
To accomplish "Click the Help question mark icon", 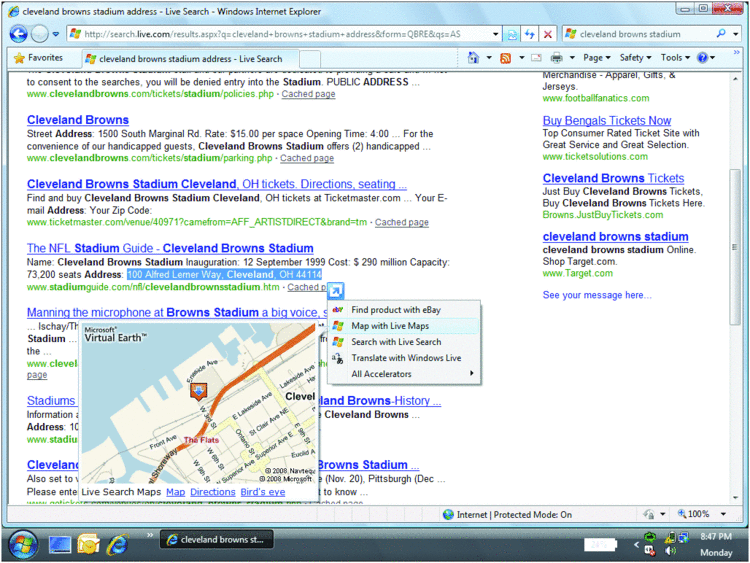I will [x=703, y=58].
